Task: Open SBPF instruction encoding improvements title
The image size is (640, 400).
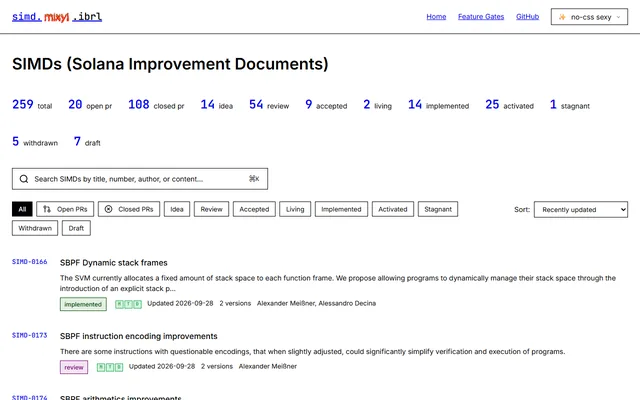Action: pyautogui.click(x=139, y=336)
